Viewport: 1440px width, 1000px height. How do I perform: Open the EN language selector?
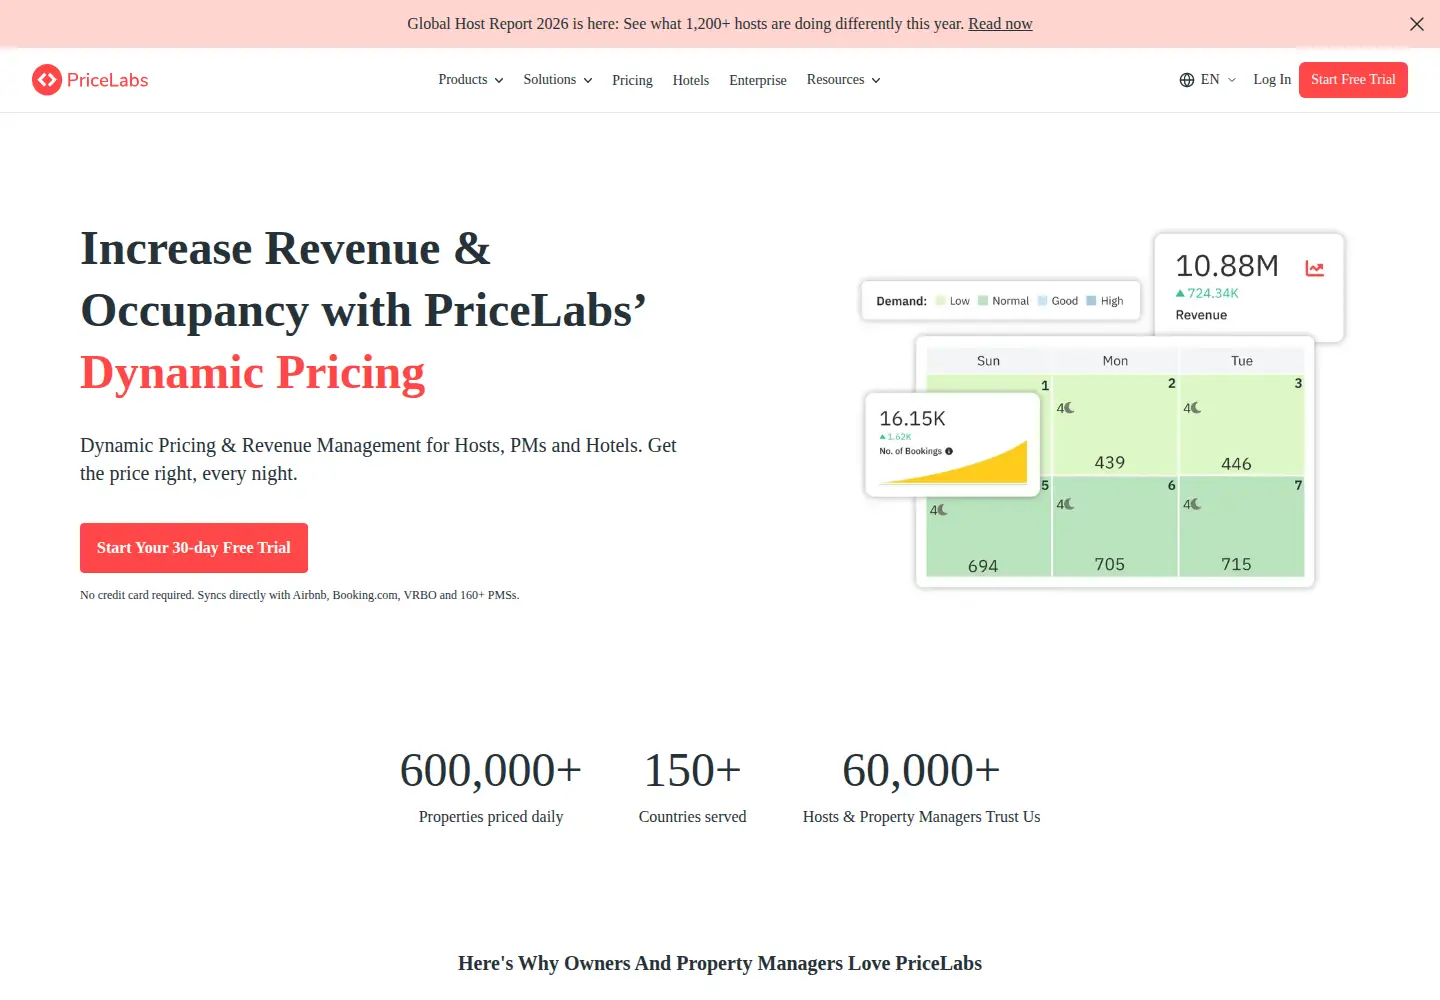coord(1208,80)
